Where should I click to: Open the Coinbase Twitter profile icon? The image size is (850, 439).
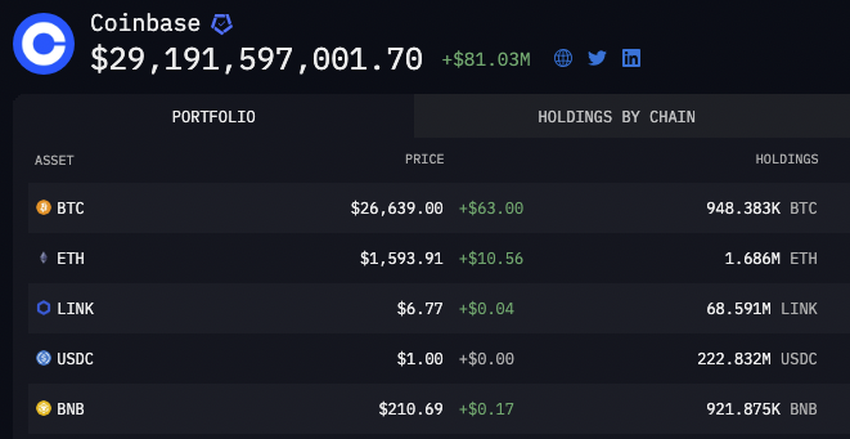point(597,58)
